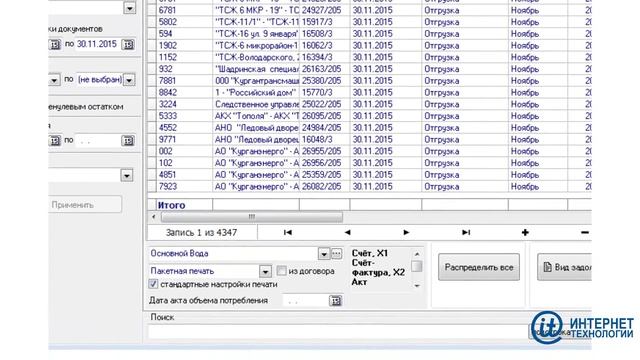
Task: Uncheck 'стандартные настройки печати' checkbox
Action: click(153, 284)
